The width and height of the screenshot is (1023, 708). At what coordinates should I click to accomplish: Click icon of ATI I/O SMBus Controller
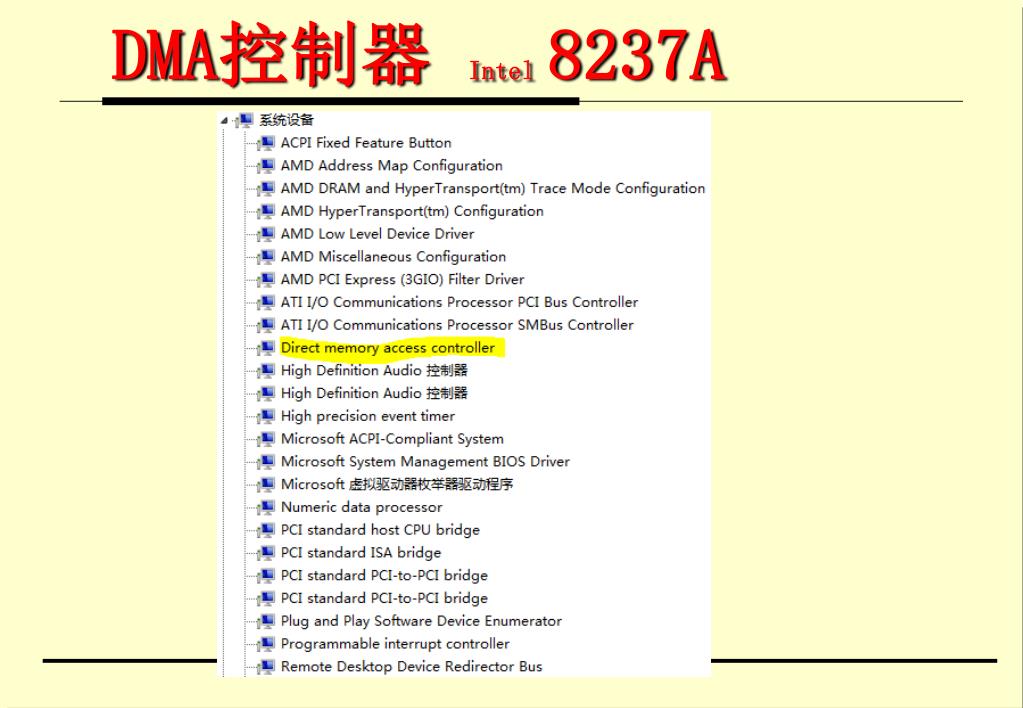click(x=266, y=325)
